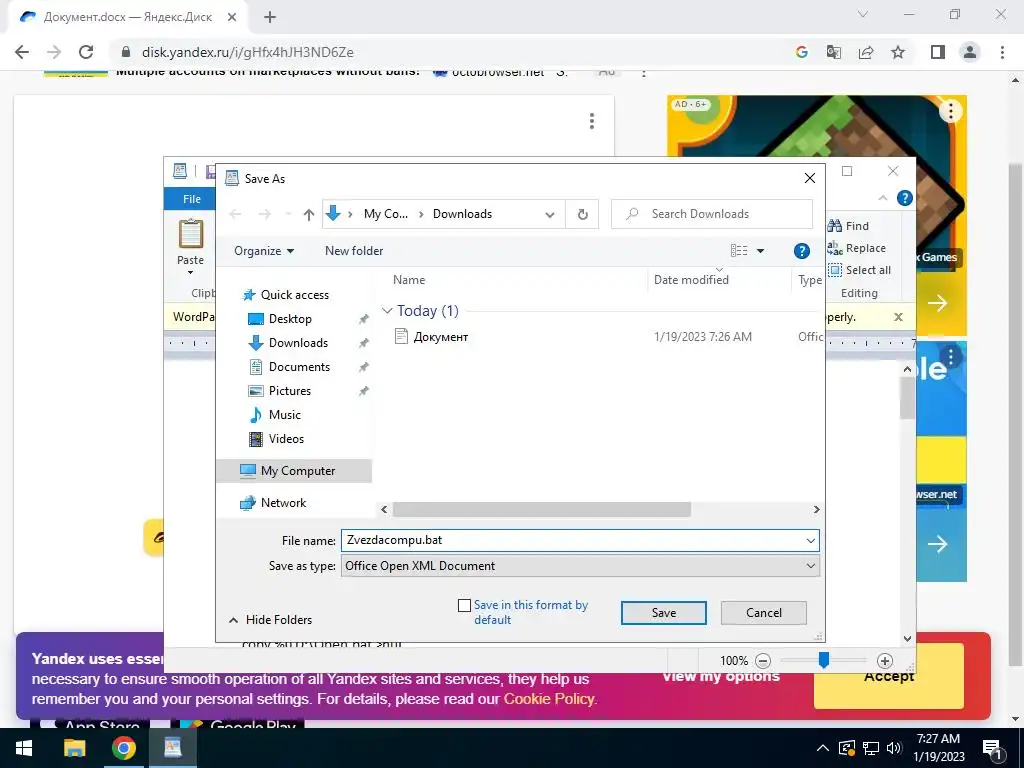Collapse folder pane with Hide Folders
Viewport: 1024px width, 768px height.
pyautogui.click(x=270, y=620)
